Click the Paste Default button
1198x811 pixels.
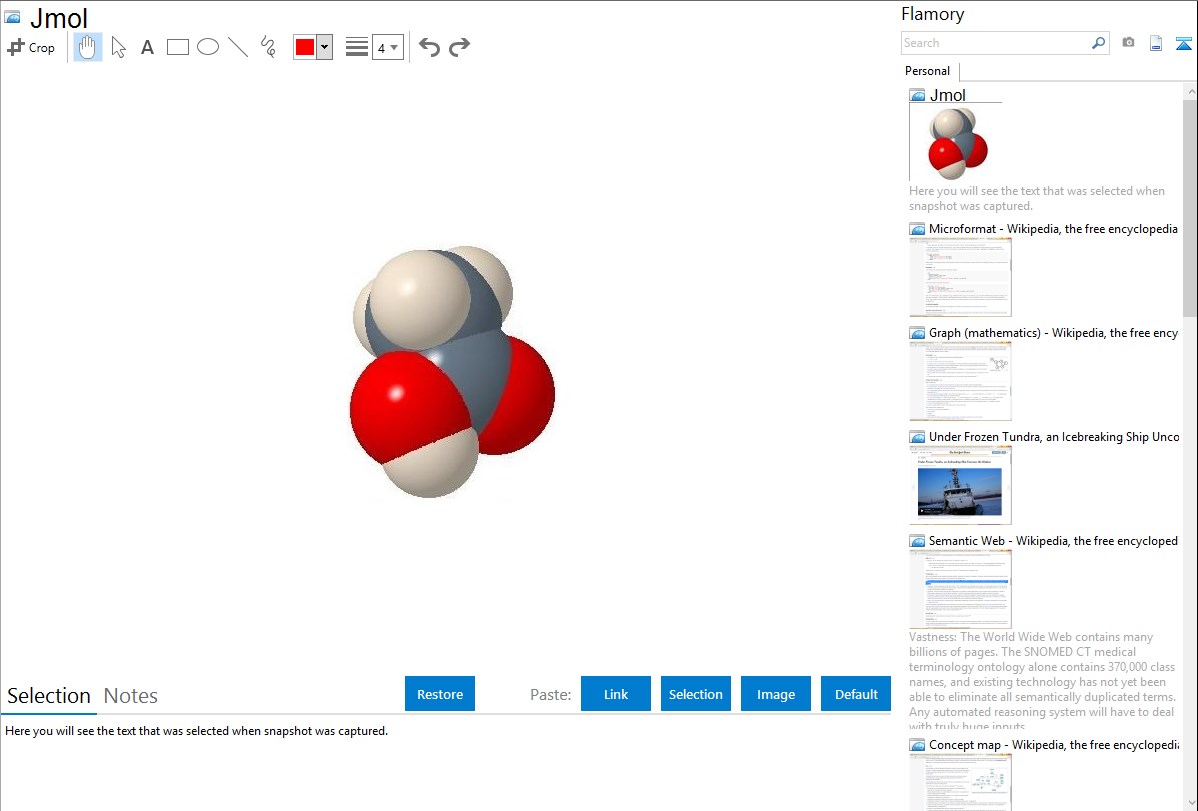tap(856, 694)
